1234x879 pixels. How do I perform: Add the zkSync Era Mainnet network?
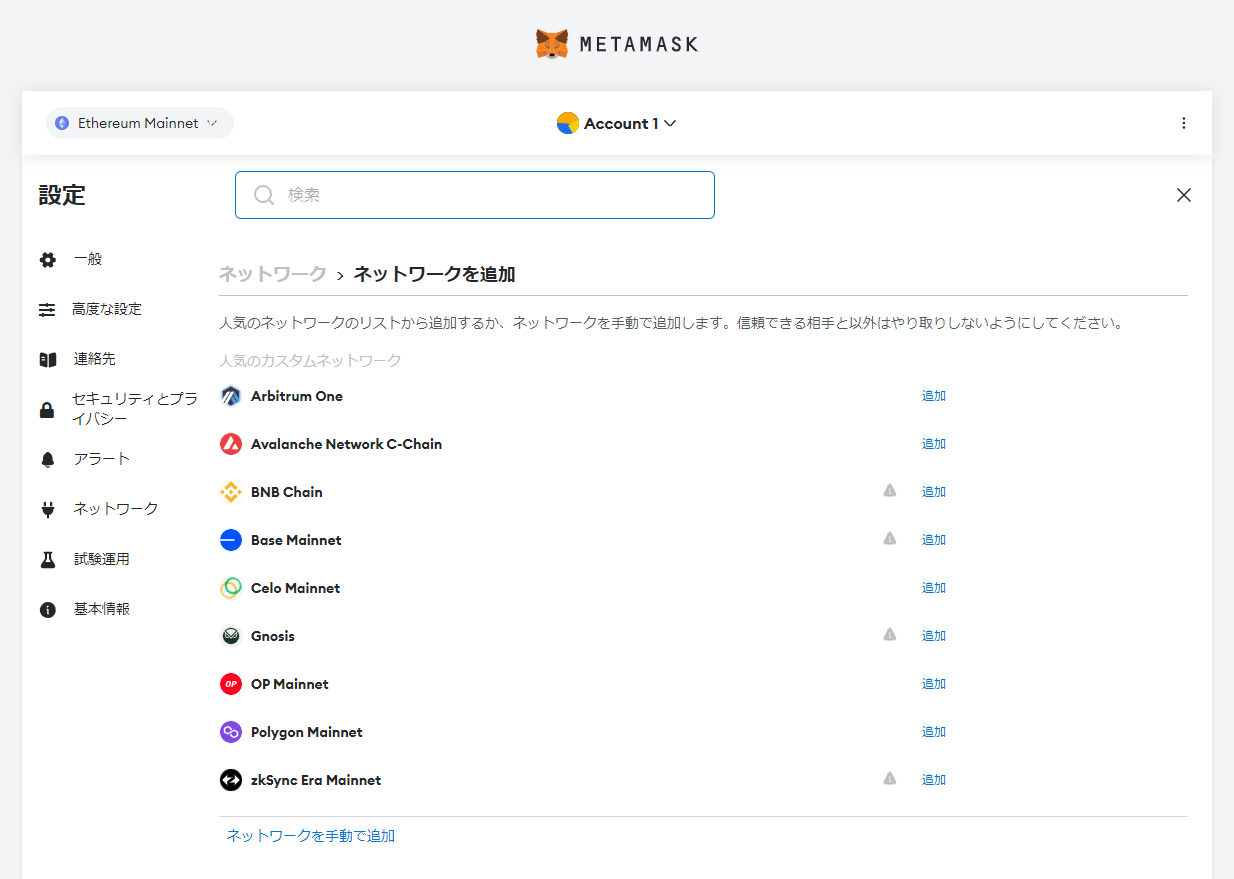(934, 780)
